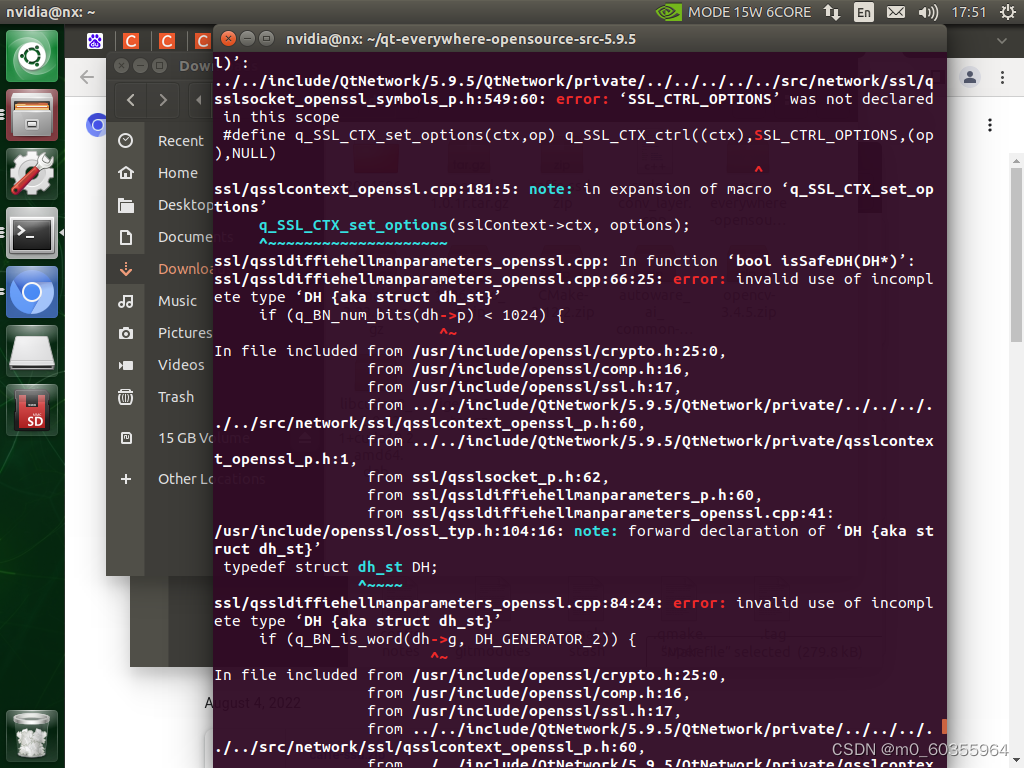The height and width of the screenshot is (768, 1024).
Task: Open Trash from the dock
Action: [x=31, y=736]
